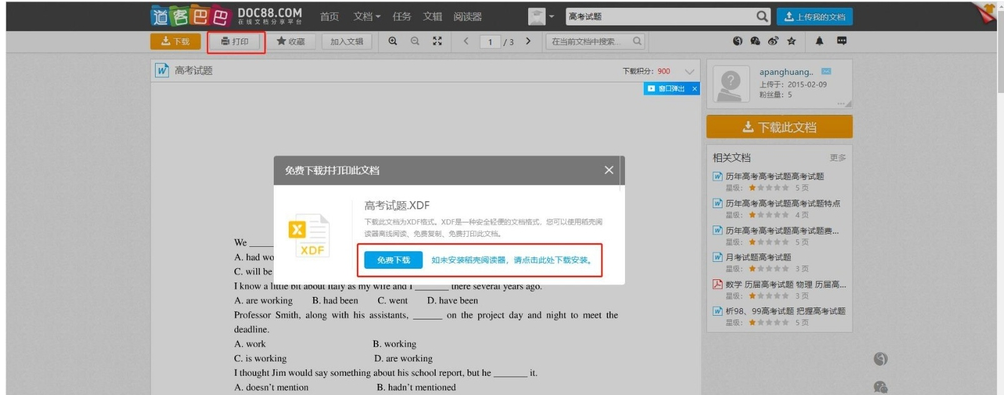
Task: Zoom in with the magnifier plus icon
Action: point(393,41)
